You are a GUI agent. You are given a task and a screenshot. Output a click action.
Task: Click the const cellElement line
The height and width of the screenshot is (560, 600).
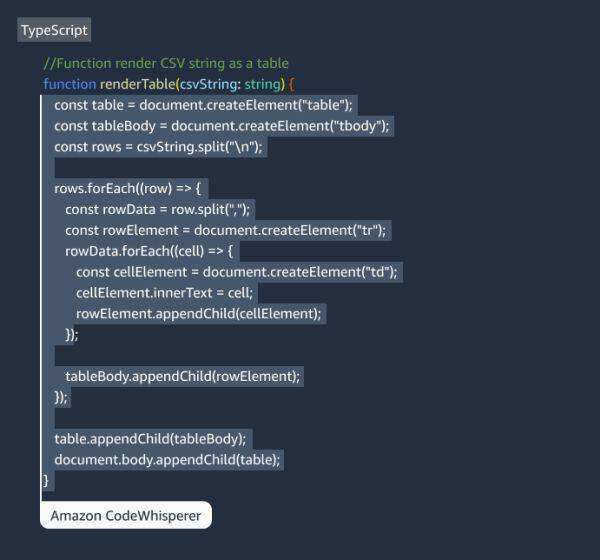coord(236,272)
